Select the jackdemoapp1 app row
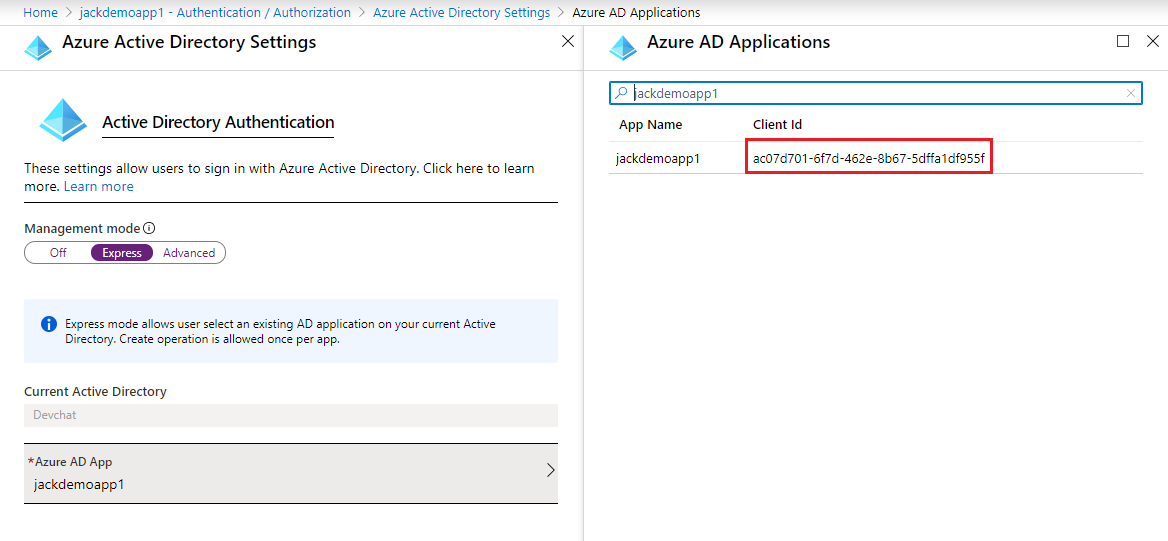This screenshot has height=541, width=1168. click(658, 159)
